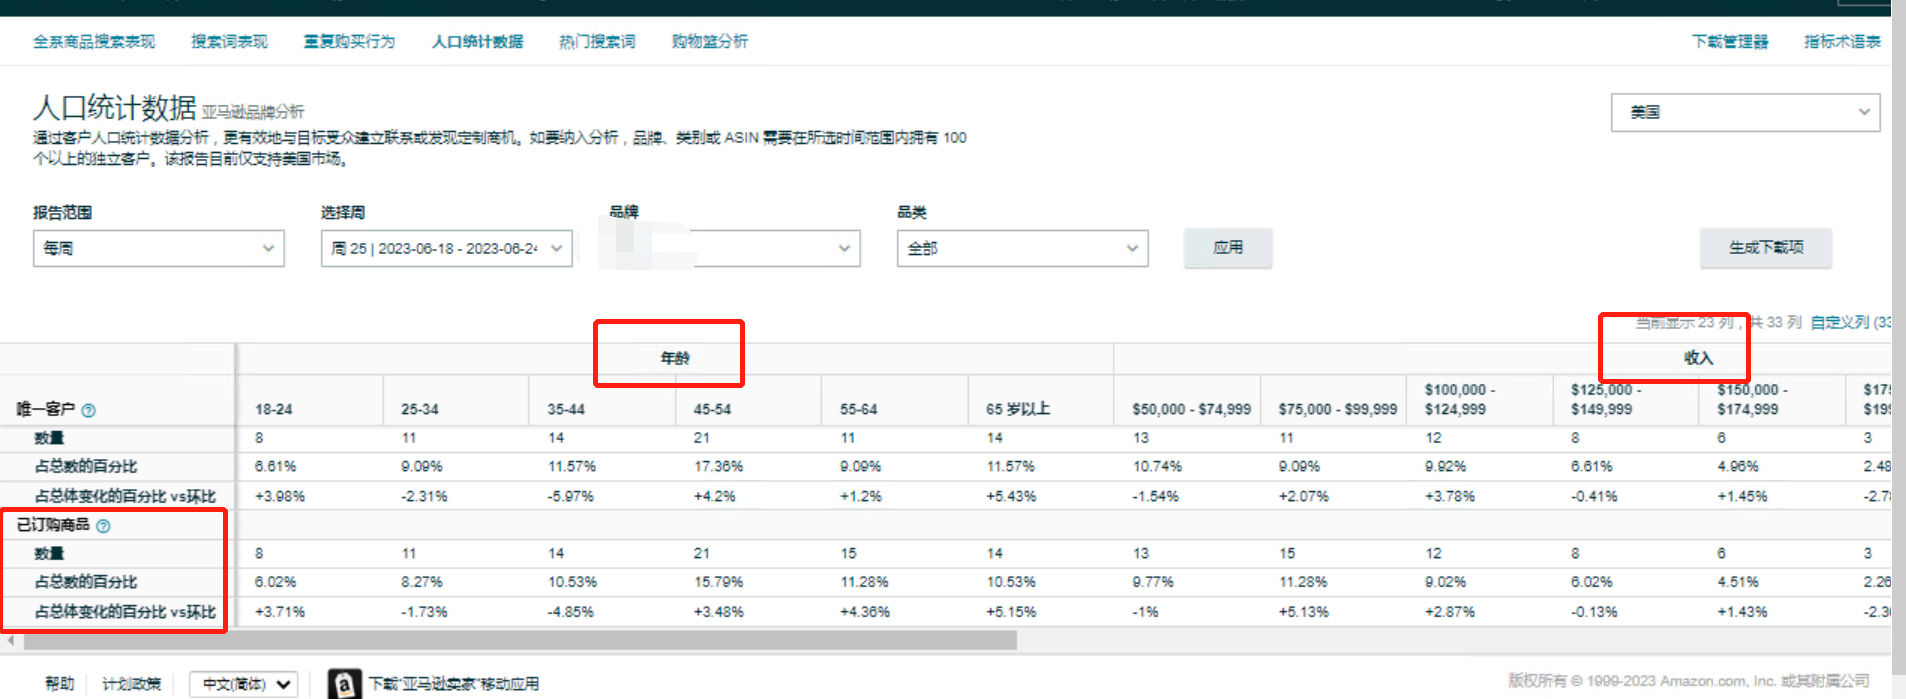This screenshot has height=699, width=1906.
Task: Open the 指标术语表 link
Action: pyautogui.click(x=1842, y=42)
